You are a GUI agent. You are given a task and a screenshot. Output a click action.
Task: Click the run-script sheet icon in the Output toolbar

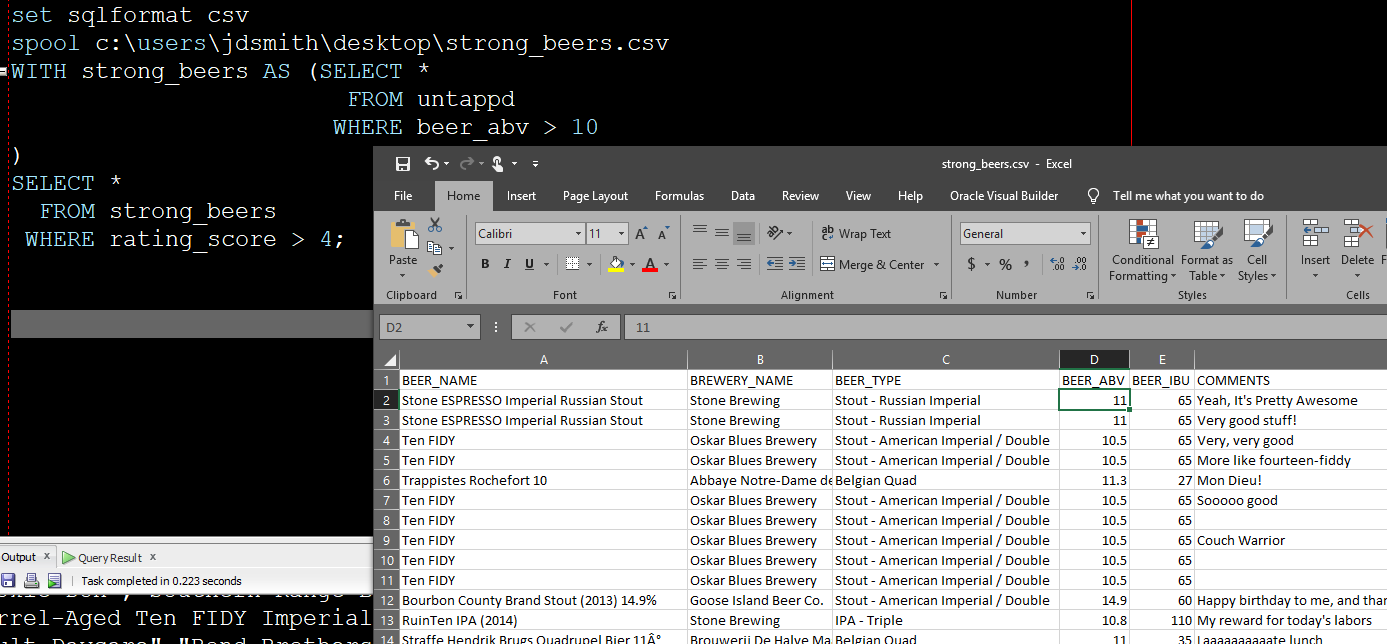click(x=54, y=581)
